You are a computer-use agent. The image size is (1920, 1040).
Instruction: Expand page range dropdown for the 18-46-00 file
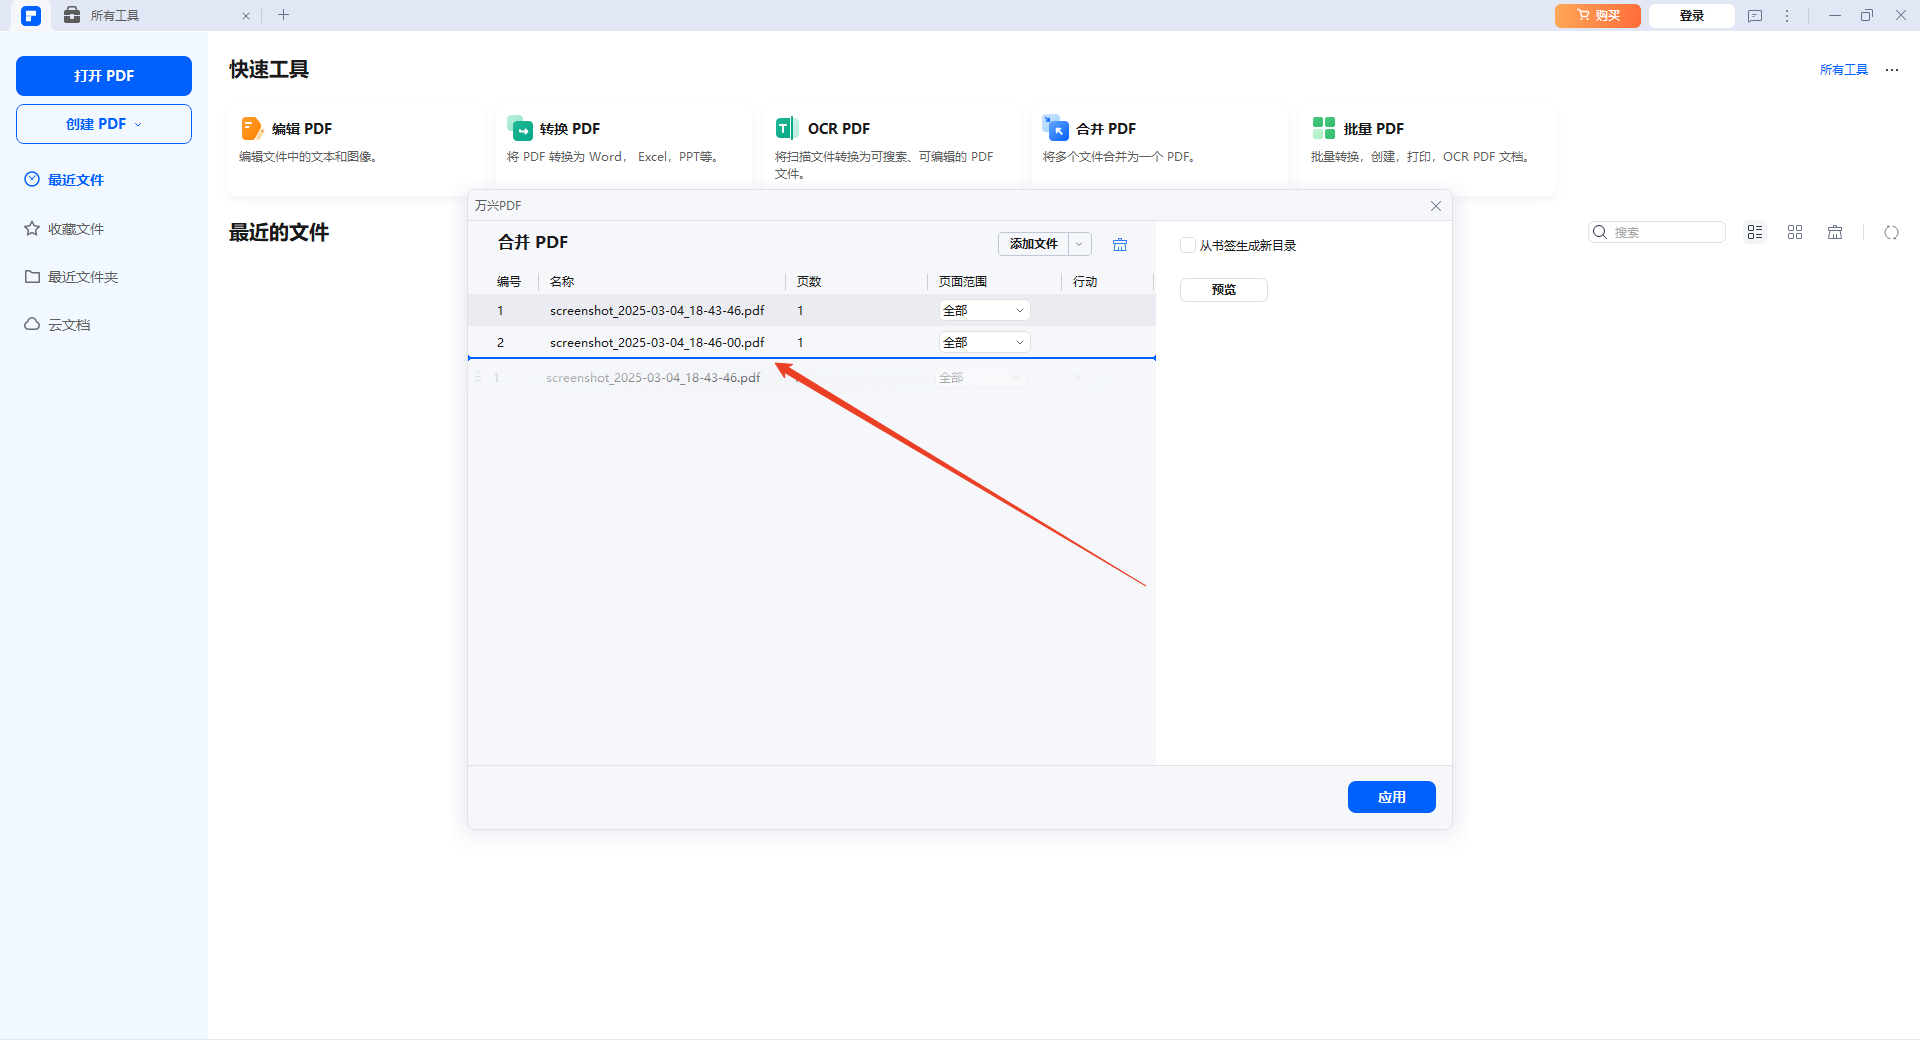[984, 343]
